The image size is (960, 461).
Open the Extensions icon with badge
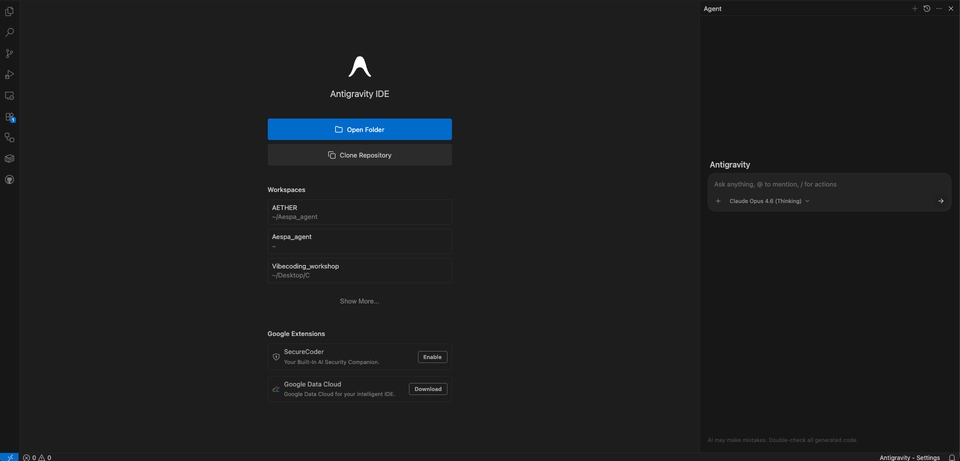[9, 117]
